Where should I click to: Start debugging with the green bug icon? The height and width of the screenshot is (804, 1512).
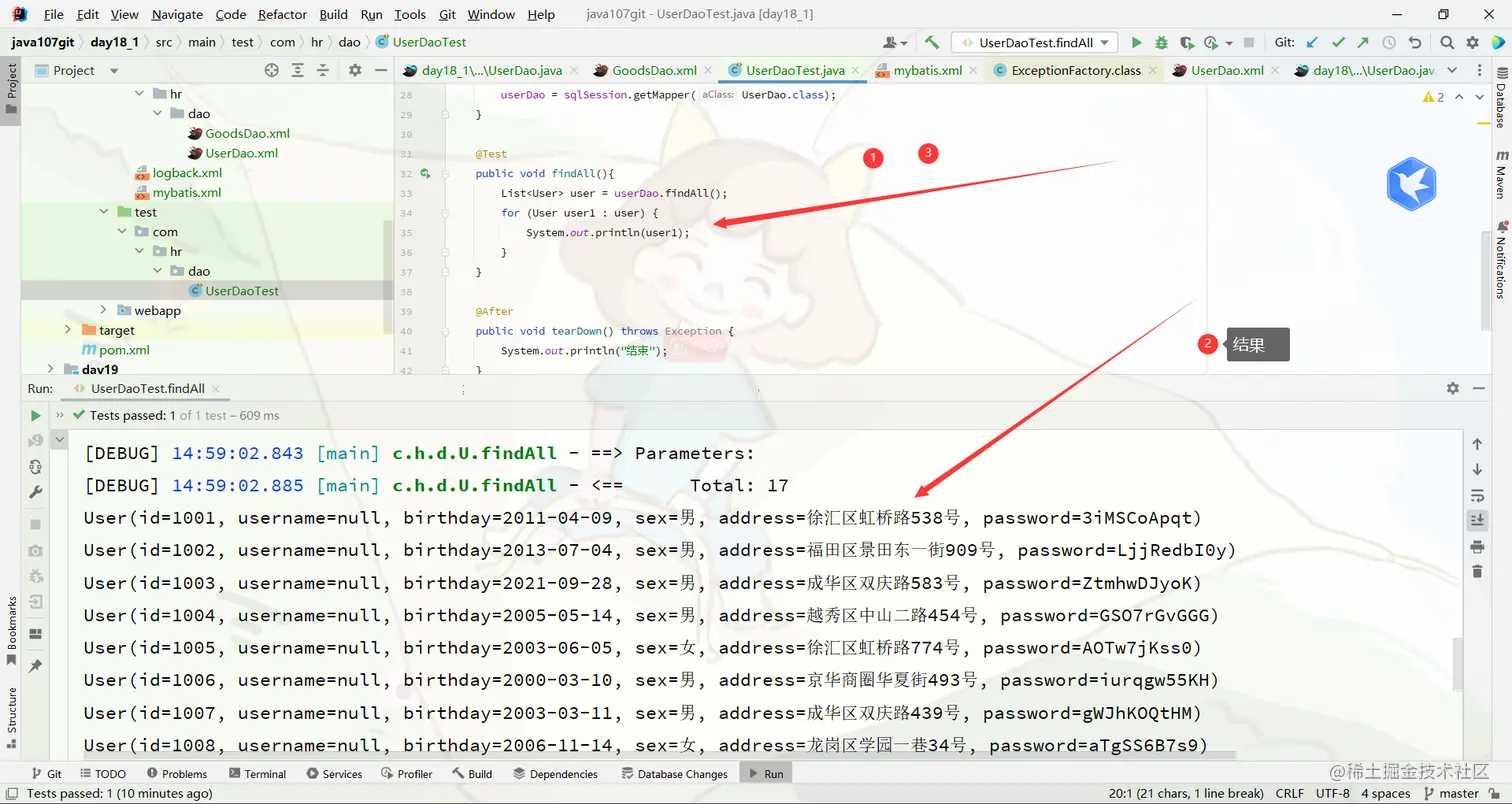pos(1161,43)
